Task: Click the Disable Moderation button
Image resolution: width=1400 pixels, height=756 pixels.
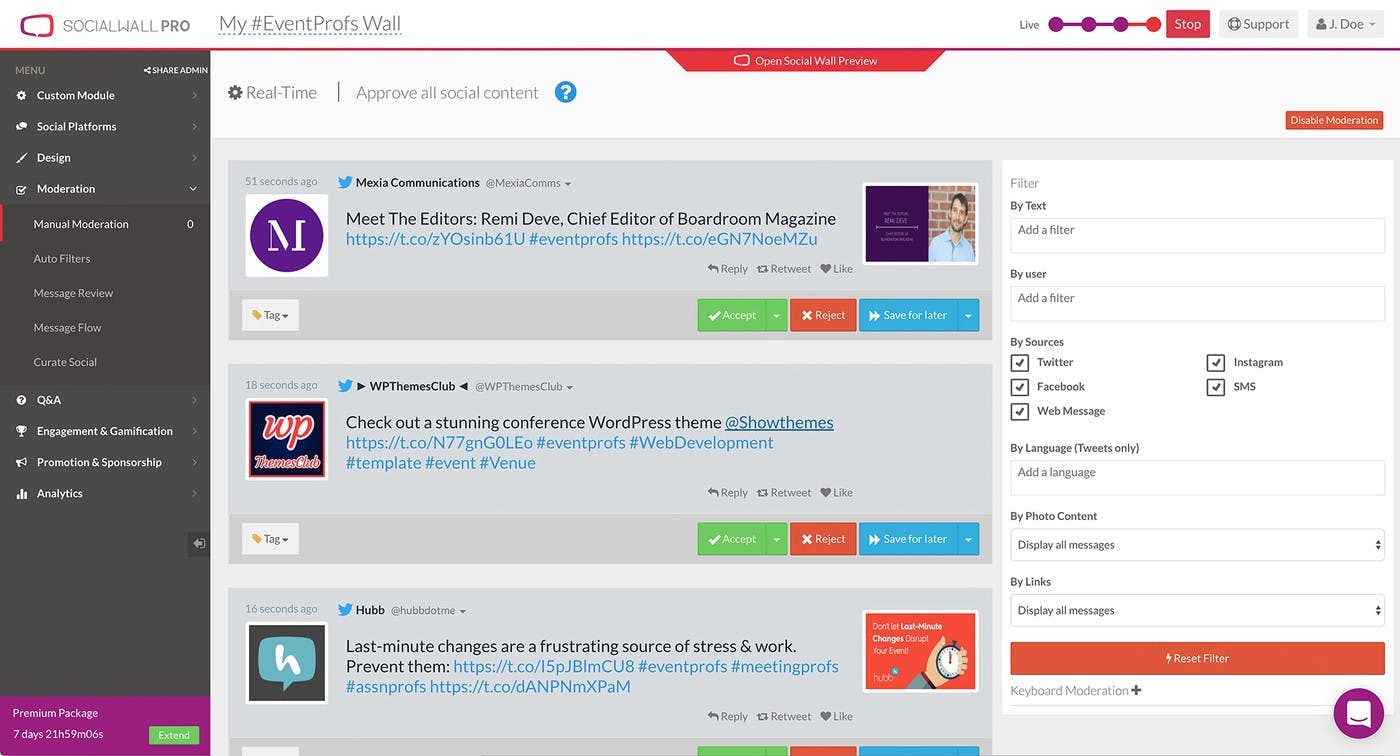Action: coord(1334,120)
